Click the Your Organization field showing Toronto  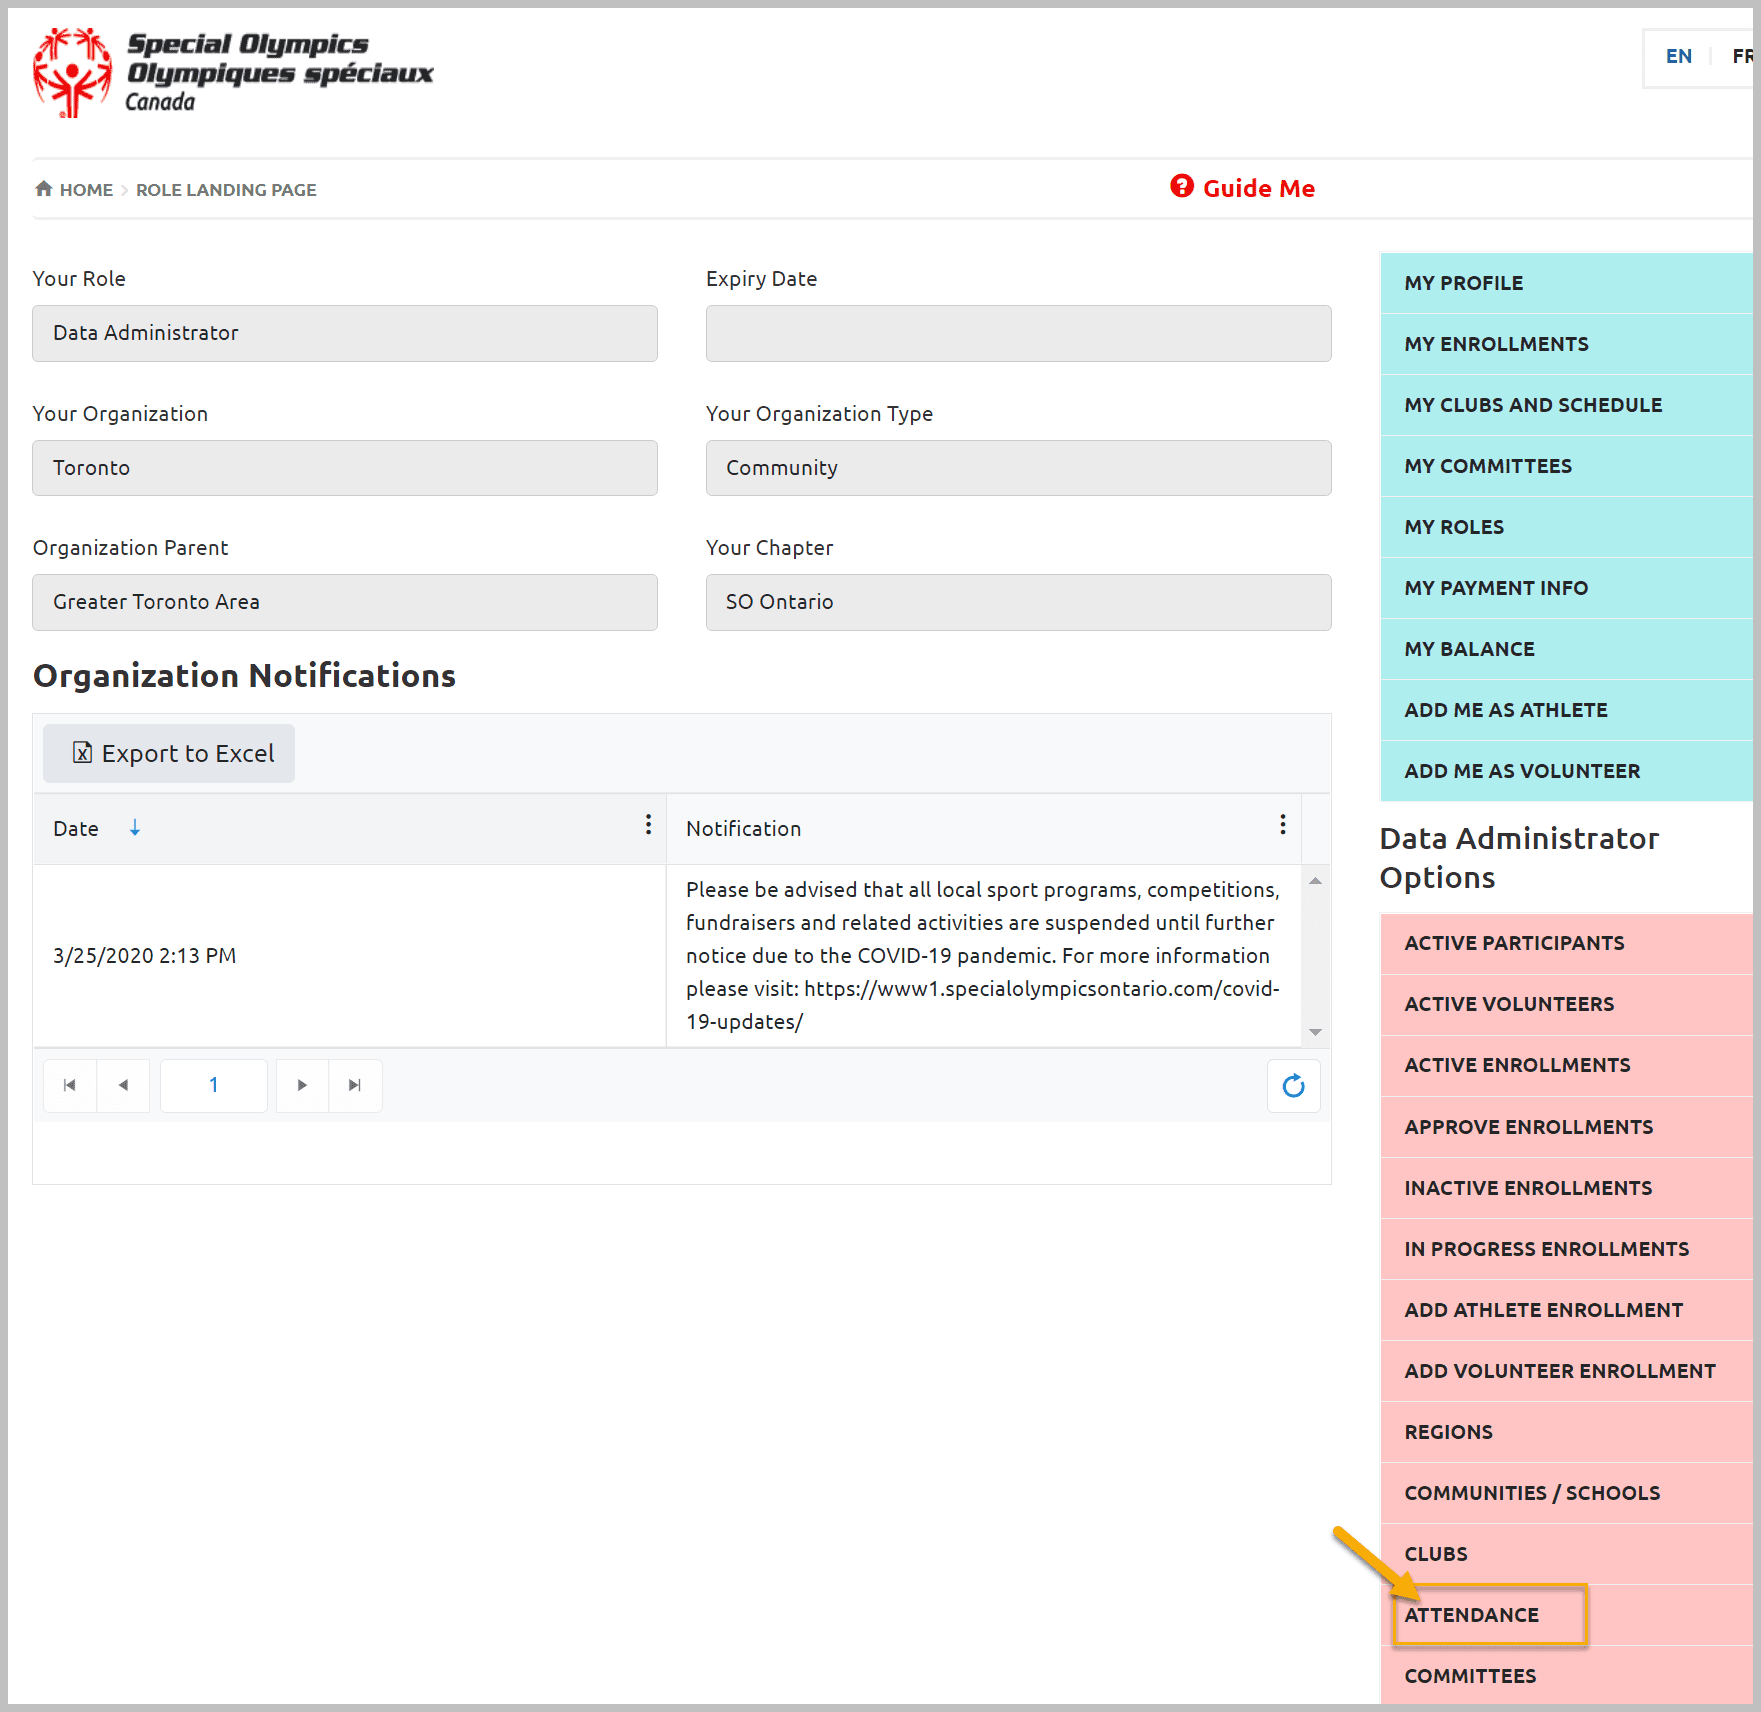click(345, 468)
